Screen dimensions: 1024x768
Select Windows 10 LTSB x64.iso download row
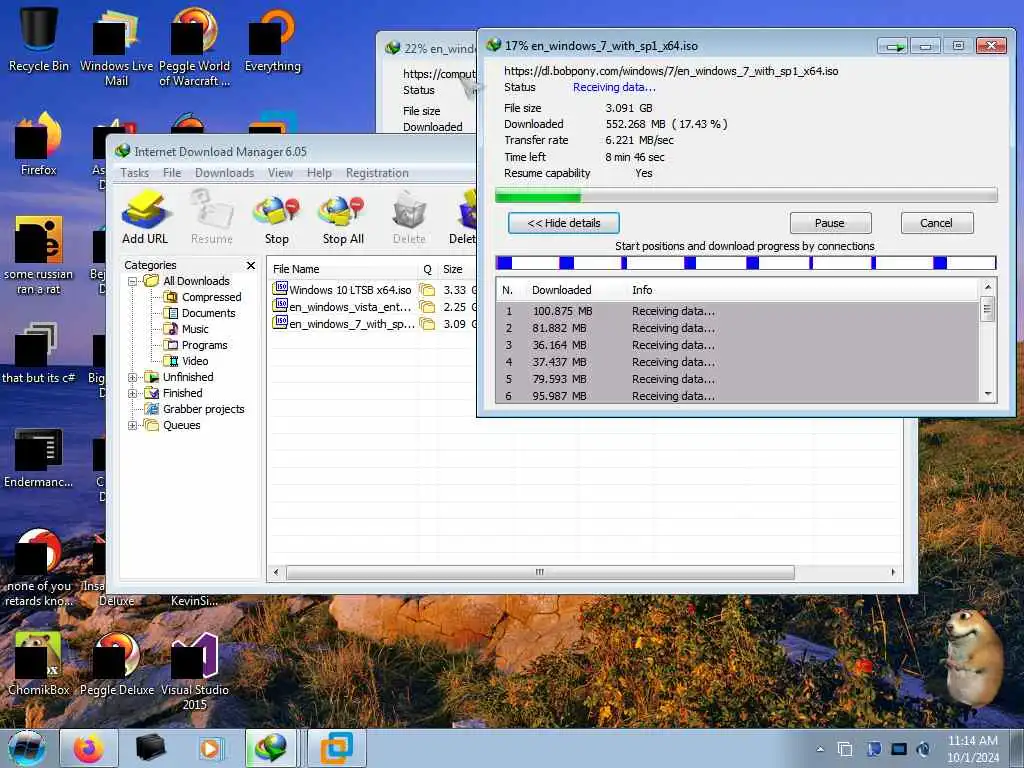(x=373, y=290)
